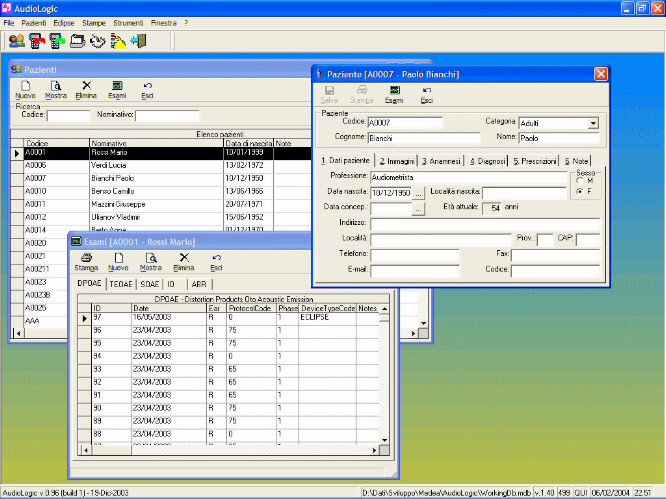Switch to the ABR exam tab
The height and width of the screenshot is (499, 666).
tap(199, 284)
